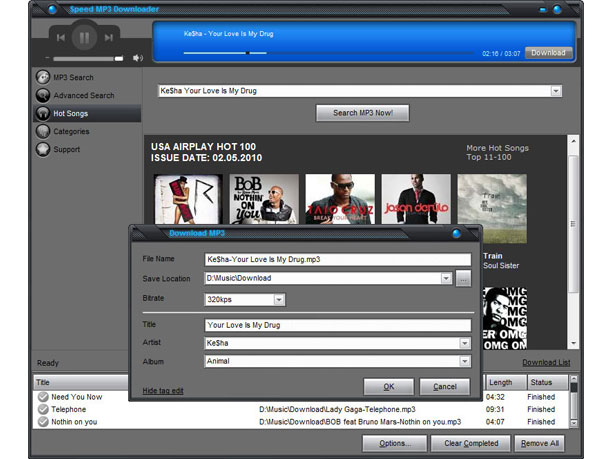Viewport: 612px width, 459px height.
Task: Click the Search MP3 Now! button
Action: 363,113
